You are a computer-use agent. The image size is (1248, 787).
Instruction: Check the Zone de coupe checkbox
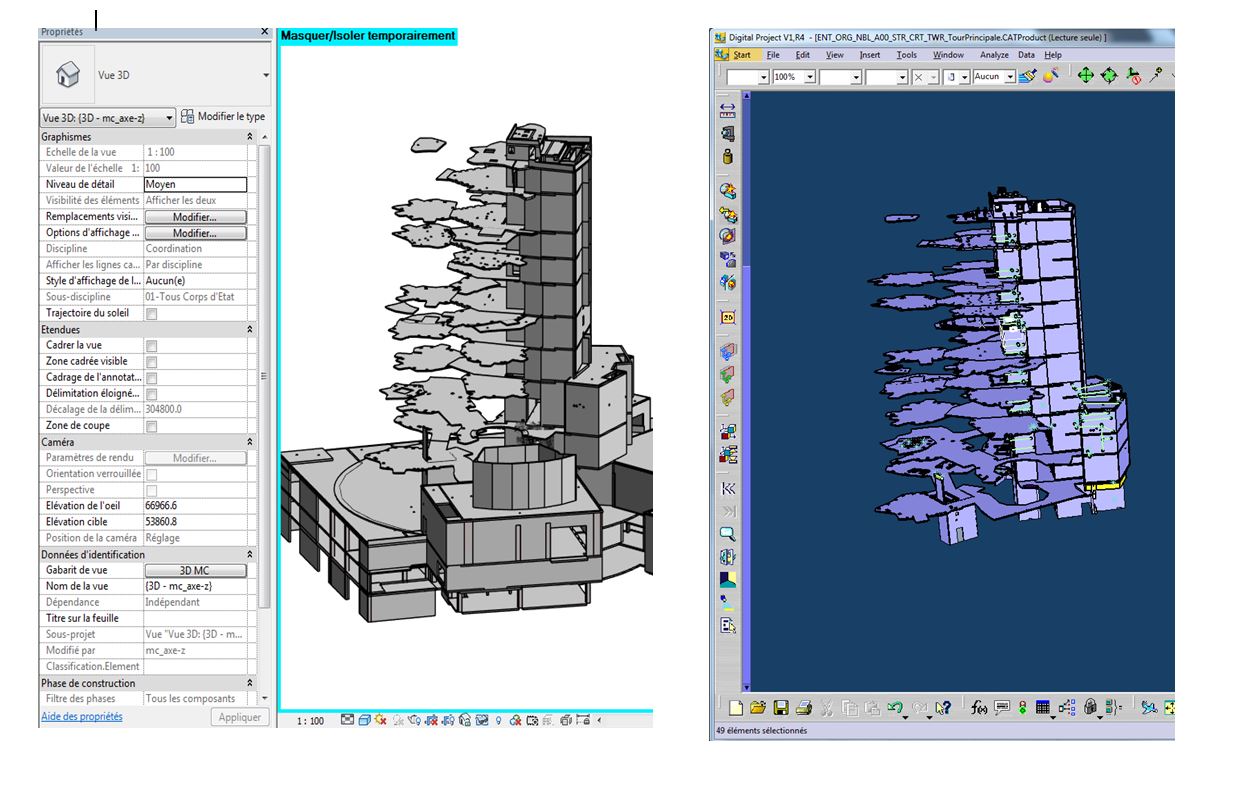pyautogui.click(x=152, y=427)
